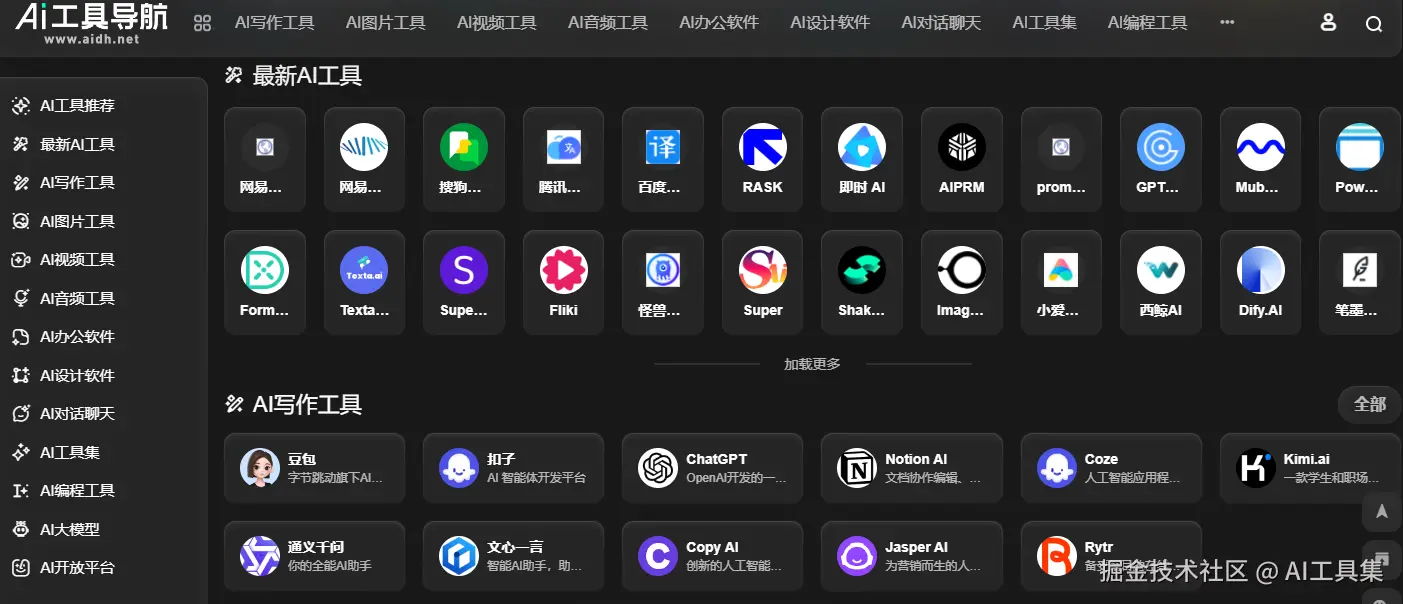
Task: Open the Texta.ai tool card
Action: 364,282
